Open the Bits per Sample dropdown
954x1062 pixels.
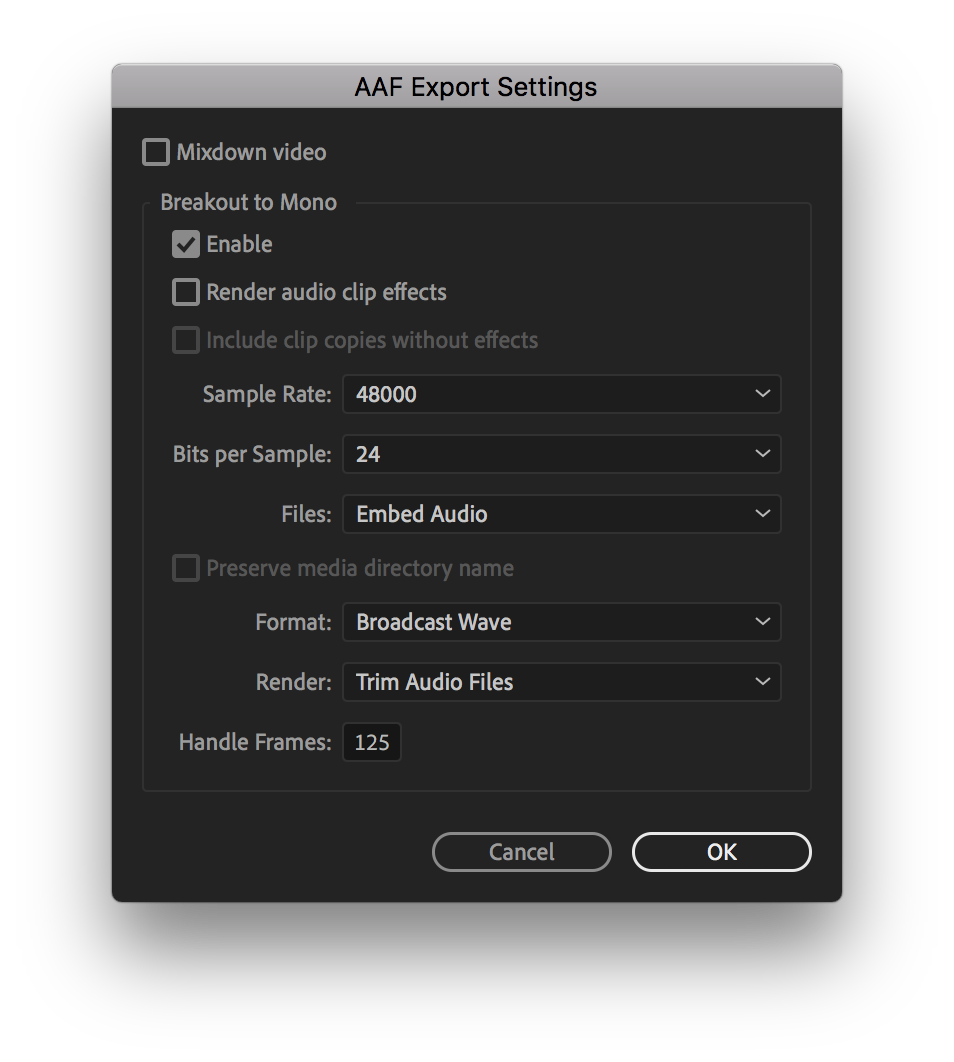[561, 454]
